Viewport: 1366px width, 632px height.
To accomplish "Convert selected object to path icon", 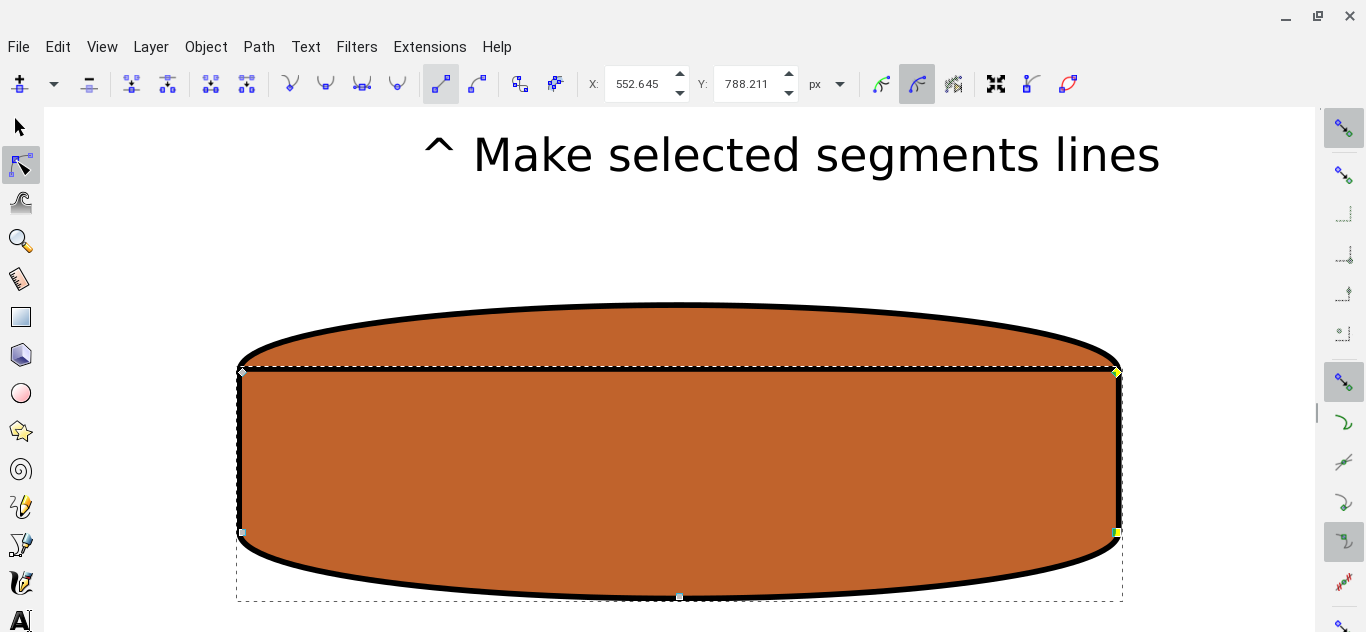I will [520, 84].
